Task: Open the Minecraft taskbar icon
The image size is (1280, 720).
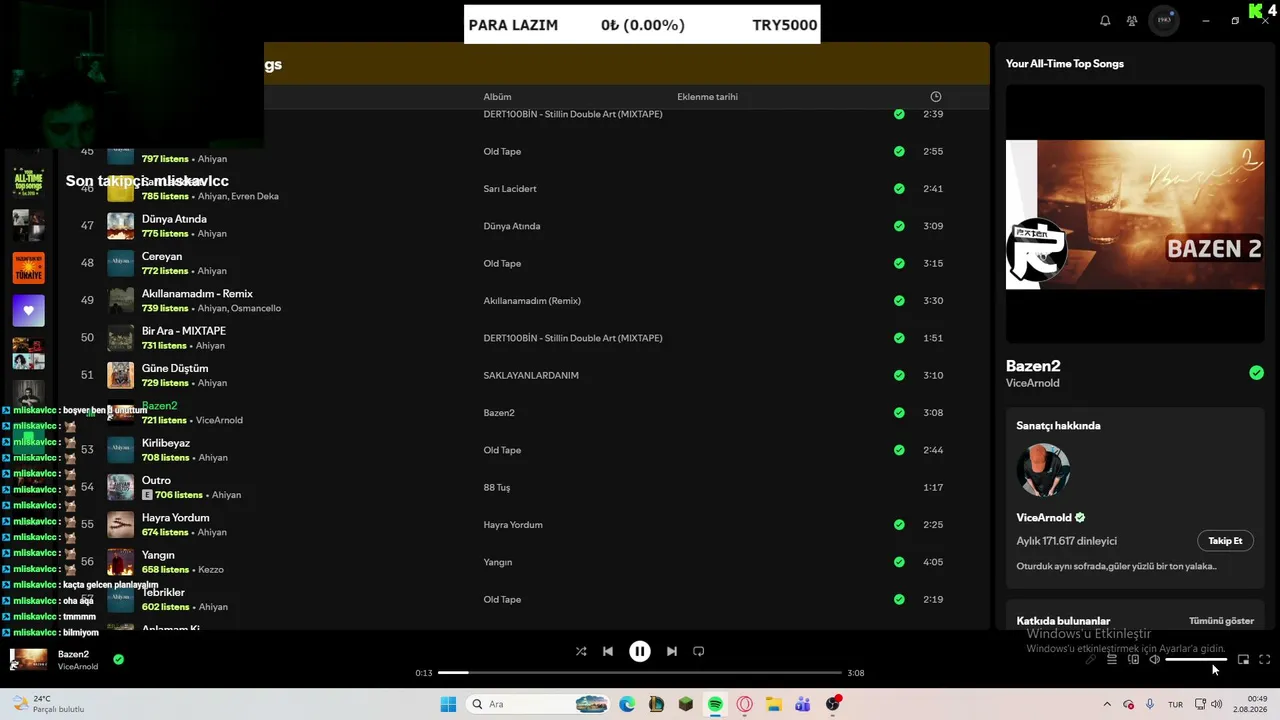Action: 685,704
